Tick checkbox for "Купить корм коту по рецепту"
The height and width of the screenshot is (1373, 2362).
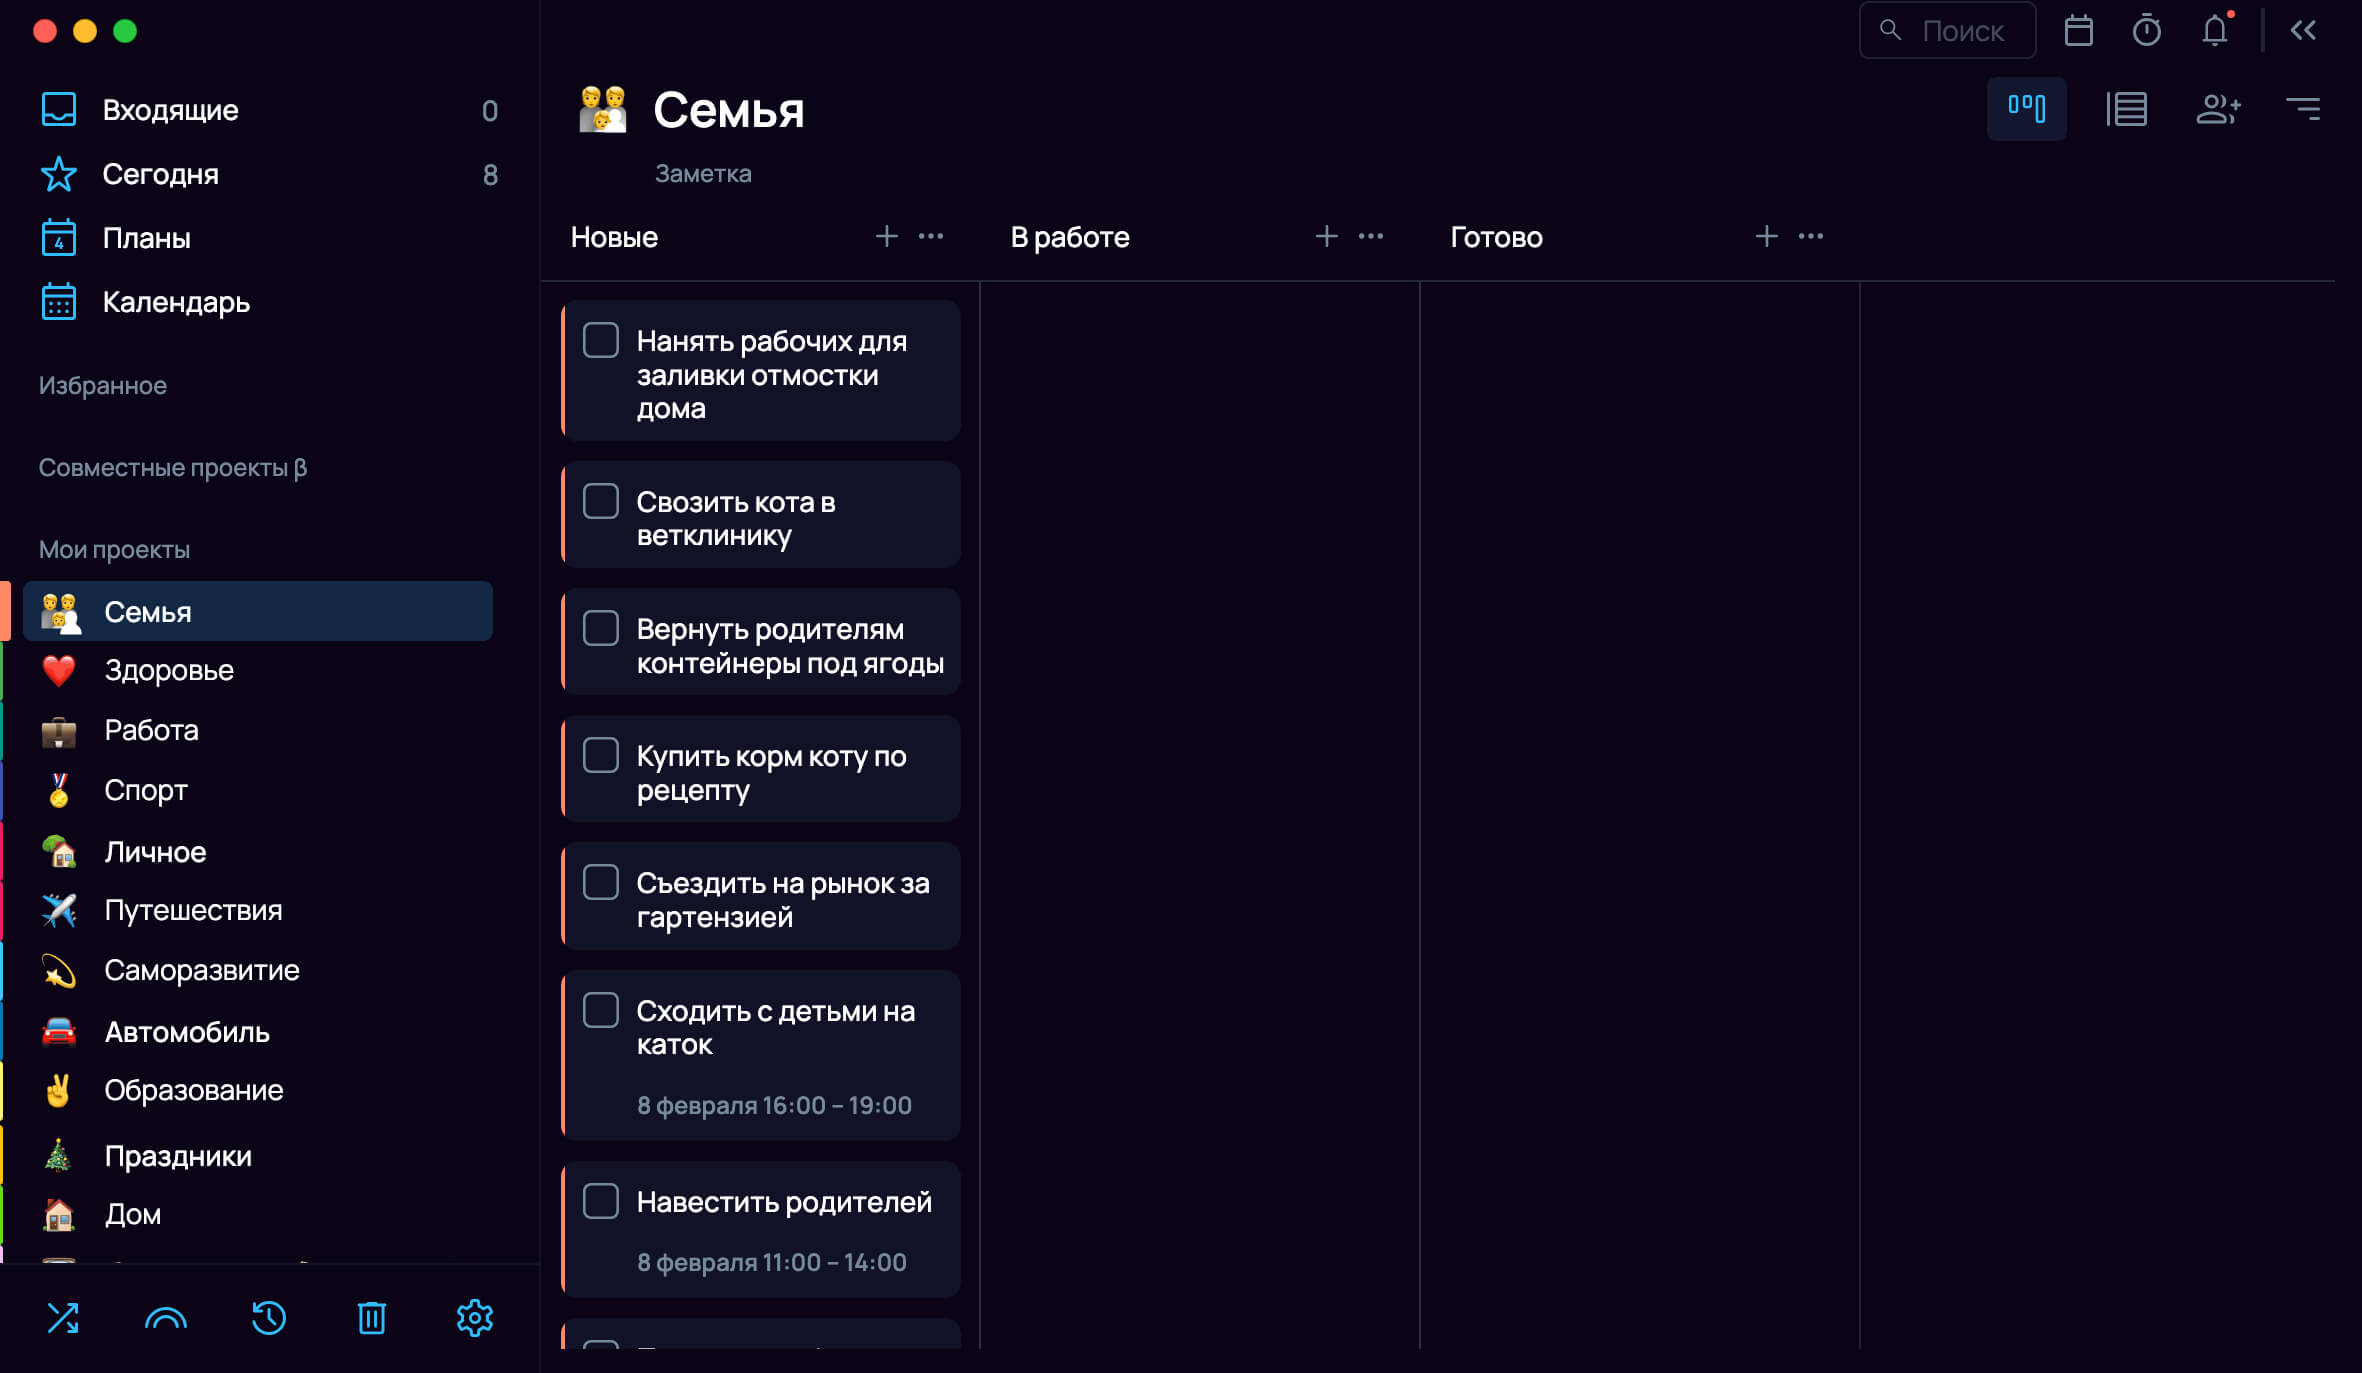pyautogui.click(x=601, y=755)
